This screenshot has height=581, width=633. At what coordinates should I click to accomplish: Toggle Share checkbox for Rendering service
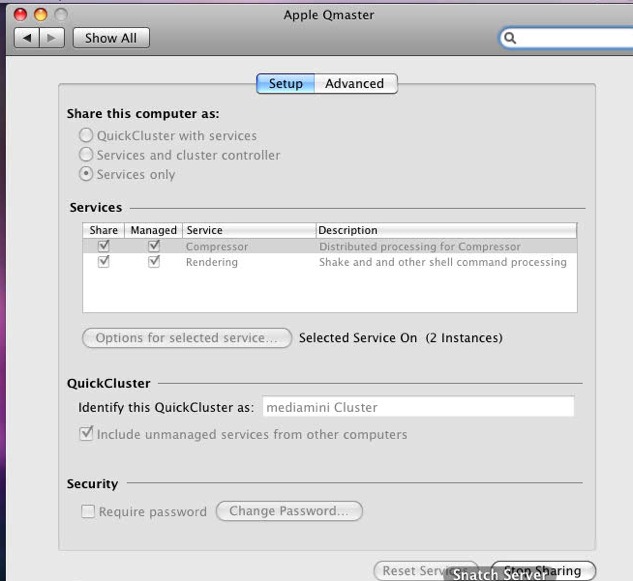click(x=104, y=261)
